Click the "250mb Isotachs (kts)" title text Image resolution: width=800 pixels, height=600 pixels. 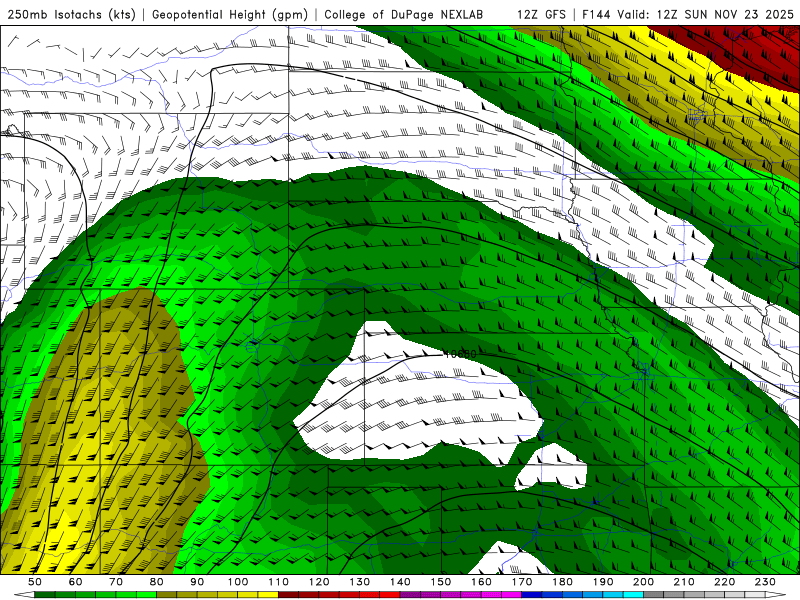pos(71,14)
